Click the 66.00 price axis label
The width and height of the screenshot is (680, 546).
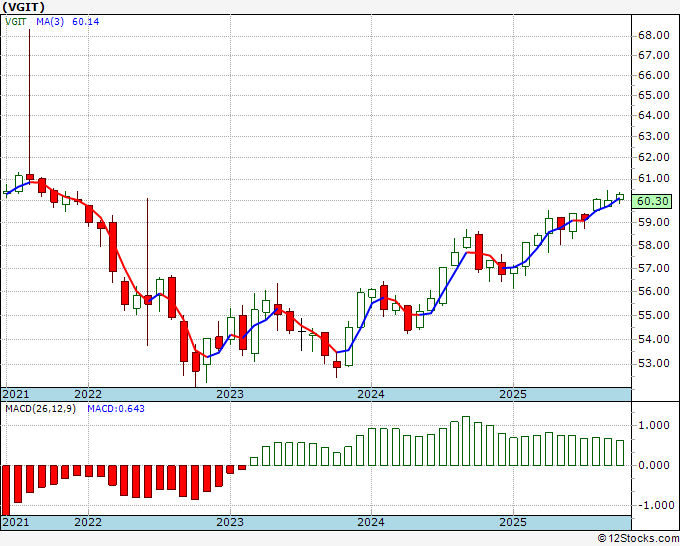[x=654, y=75]
